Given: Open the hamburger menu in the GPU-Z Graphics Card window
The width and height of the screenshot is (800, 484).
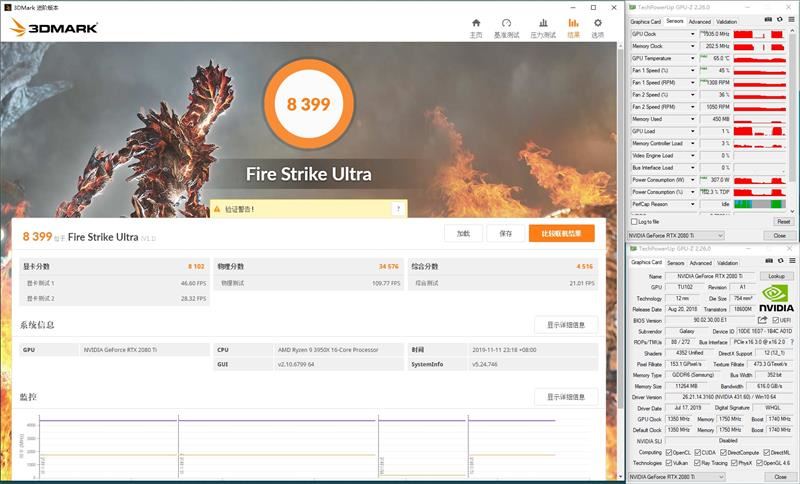Looking at the screenshot, I should tap(792, 261).
